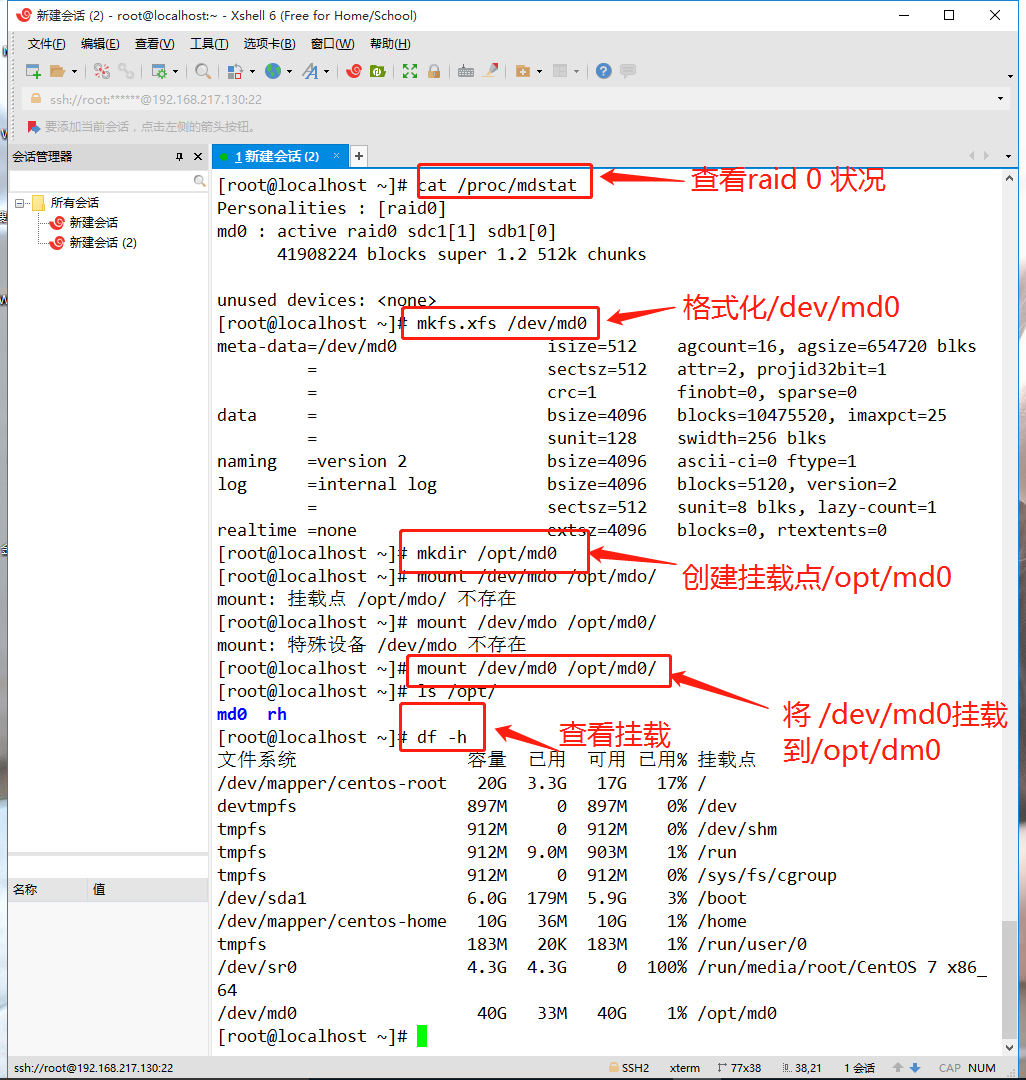Viewport: 1026px width, 1080px height.
Task: Click scroll up arrow in status bar
Action: (x=898, y=1068)
